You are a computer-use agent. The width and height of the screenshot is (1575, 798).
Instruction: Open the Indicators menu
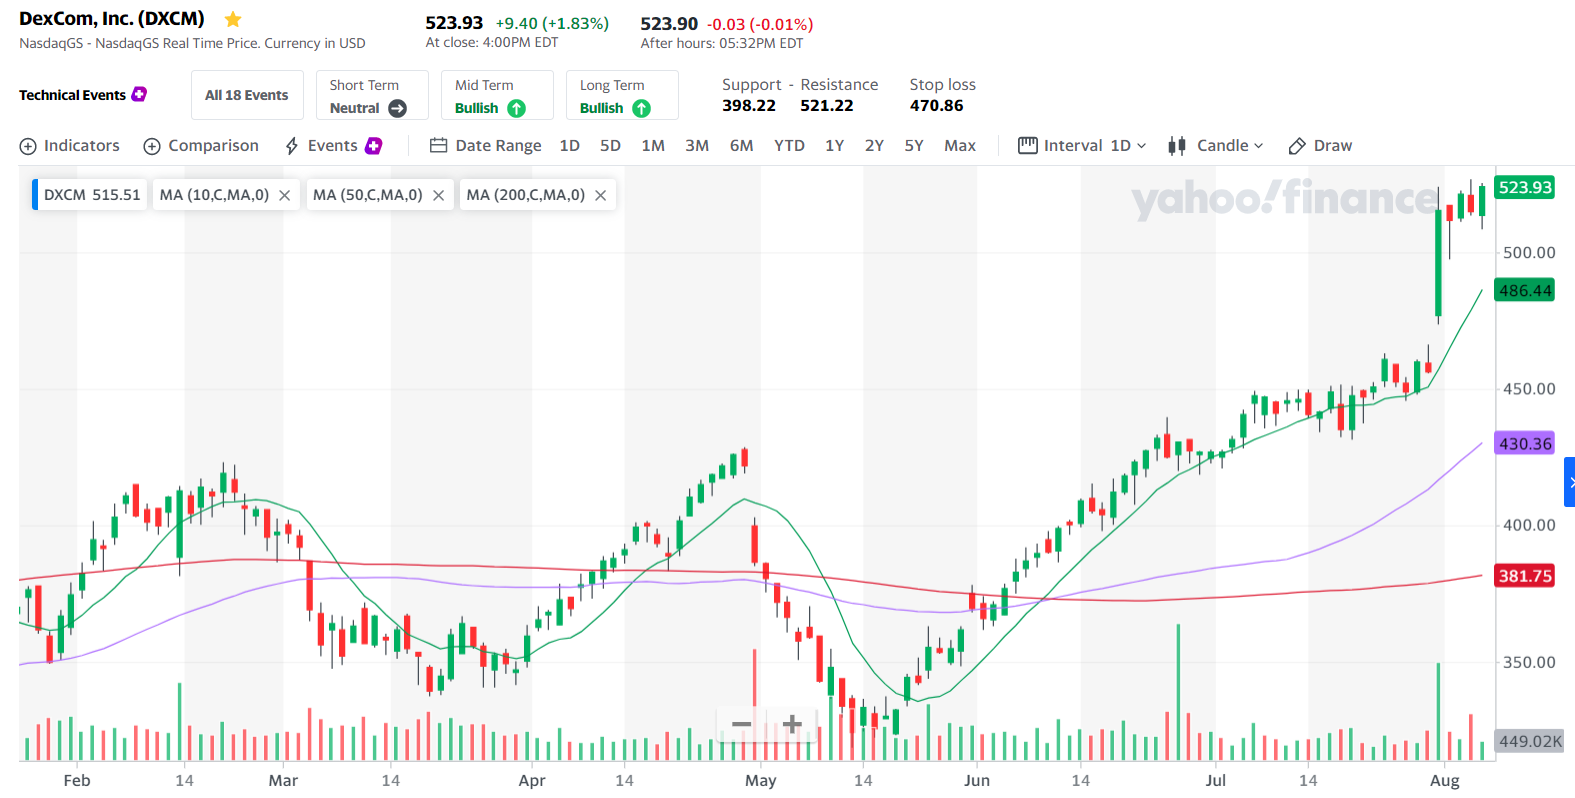pyautogui.click(x=70, y=146)
